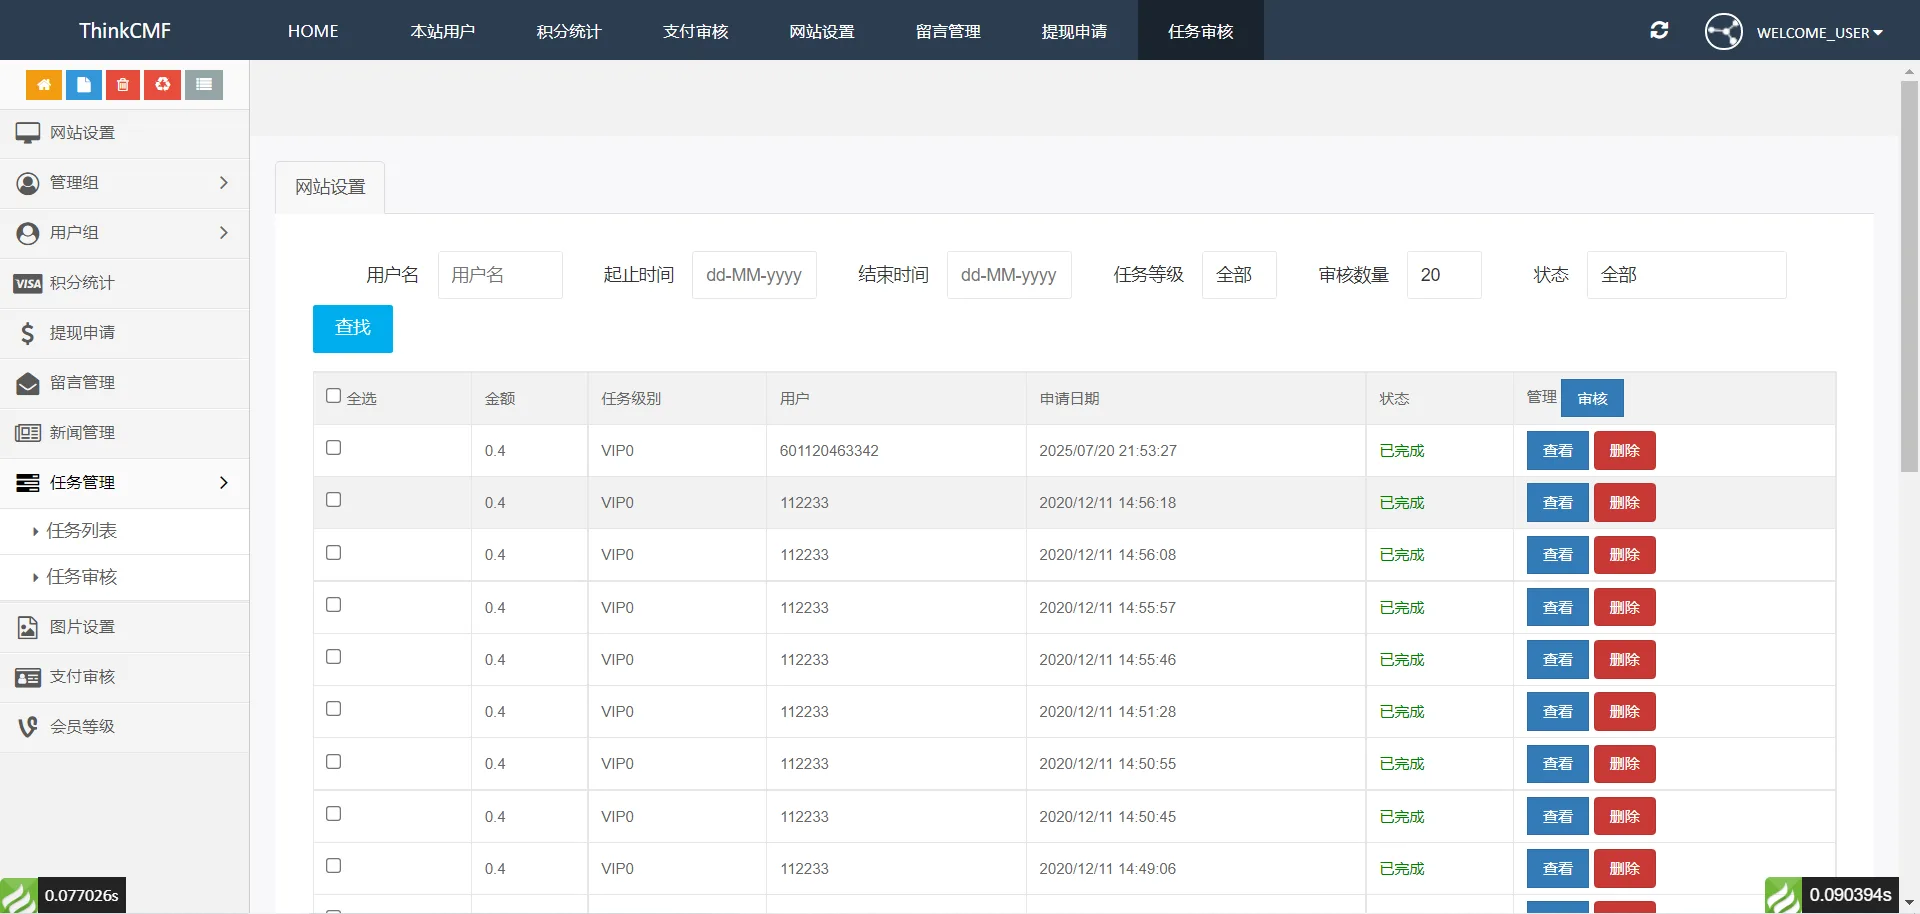Focus the 用户名 search input field
The width and height of the screenshot is (1920, 914).
pyautogui.click(x=500, y=275)
